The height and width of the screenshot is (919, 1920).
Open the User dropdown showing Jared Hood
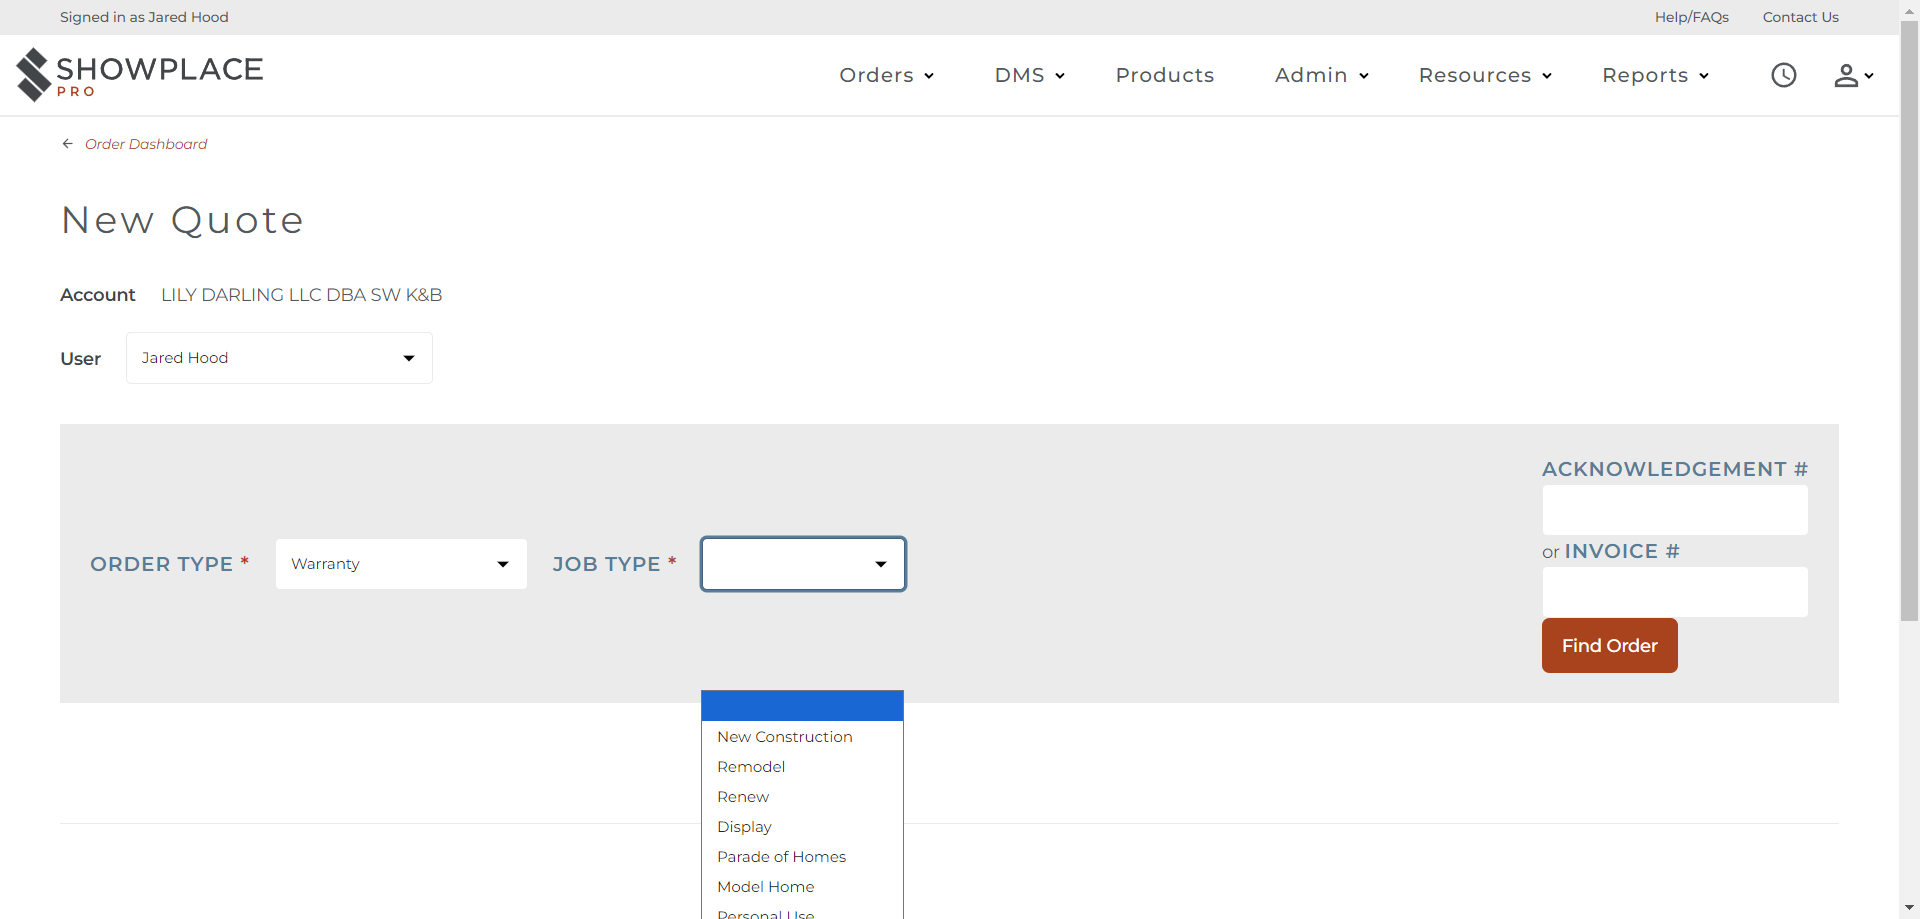(x=279, y=358)
